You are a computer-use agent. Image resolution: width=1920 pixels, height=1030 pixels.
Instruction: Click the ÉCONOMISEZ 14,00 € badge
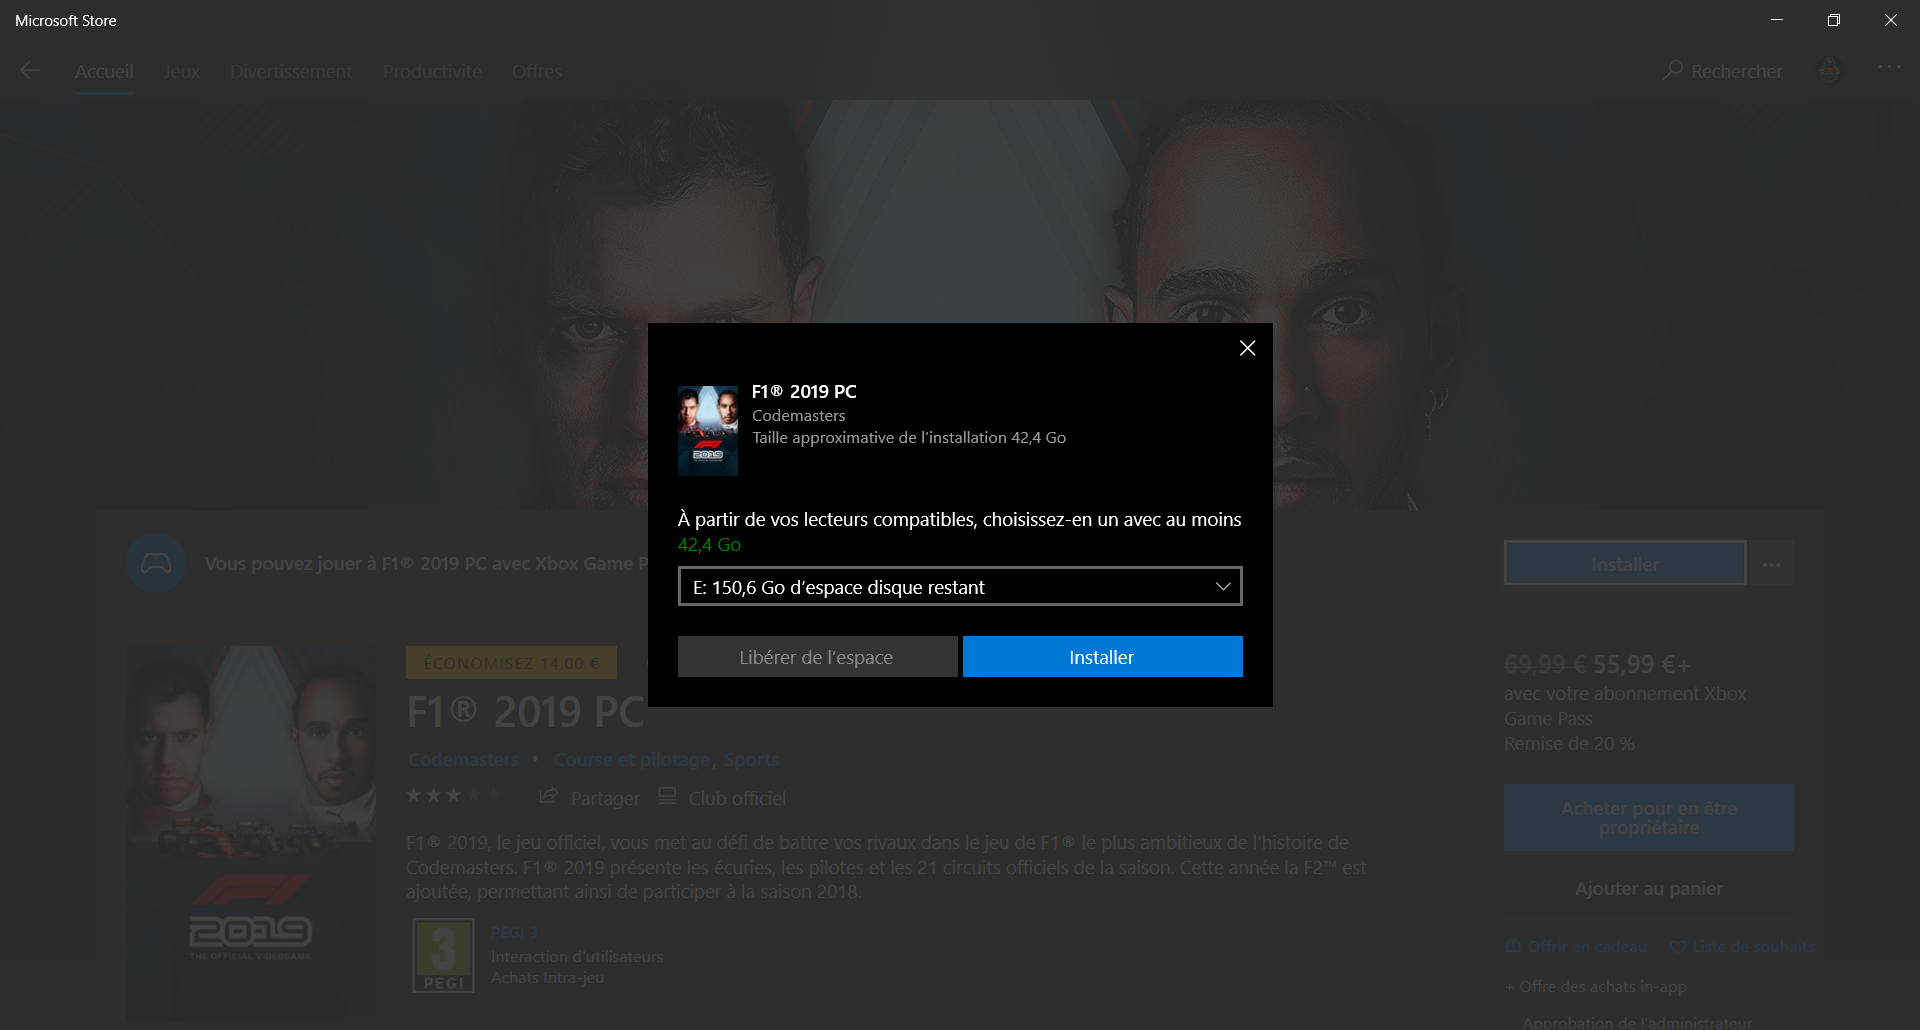[511, 663]
